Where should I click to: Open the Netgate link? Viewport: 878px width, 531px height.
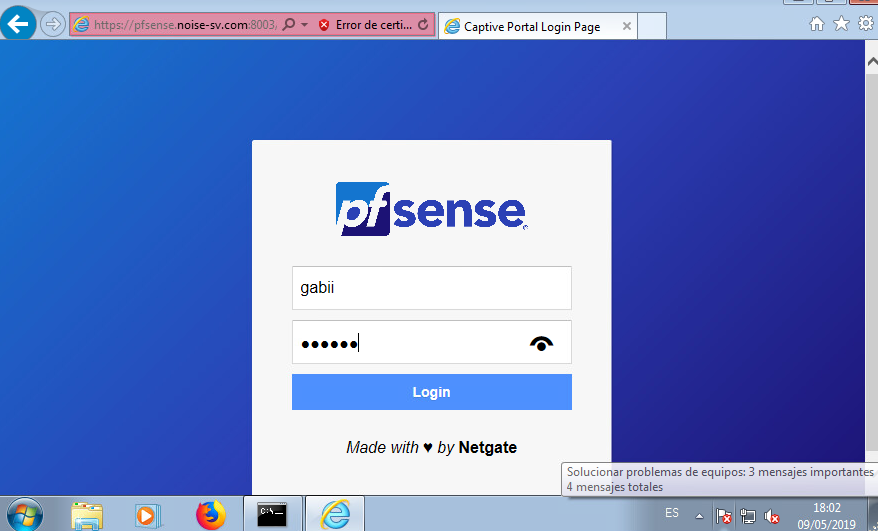487,448
